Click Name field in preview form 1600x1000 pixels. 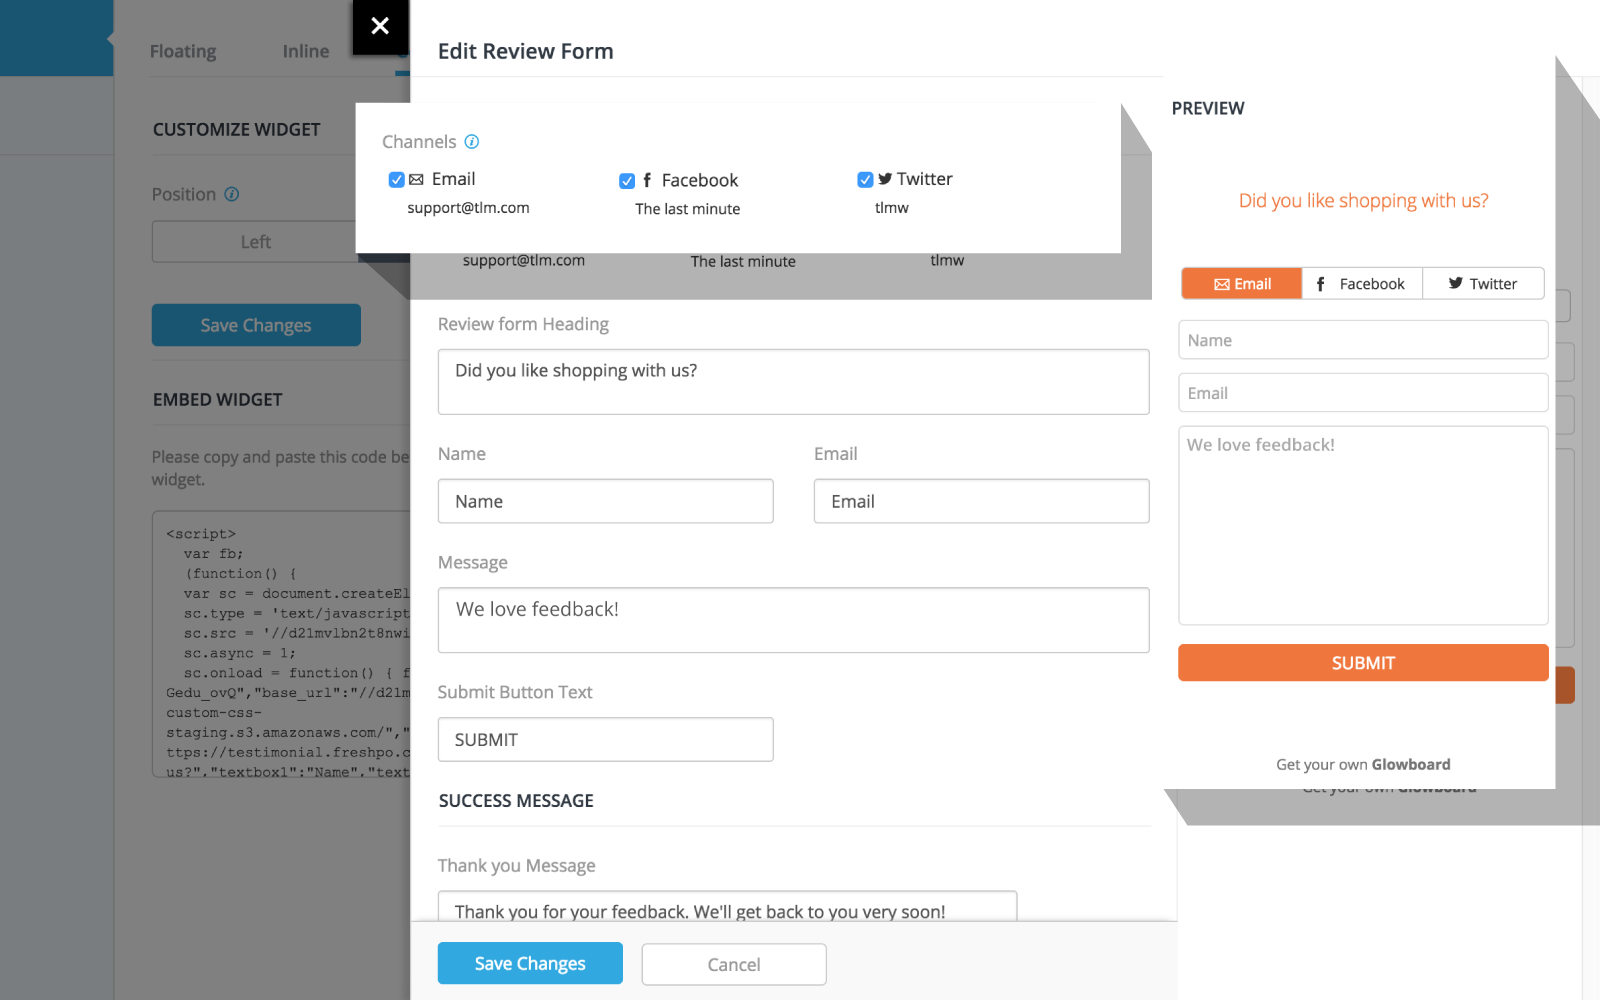(1363, 340)
